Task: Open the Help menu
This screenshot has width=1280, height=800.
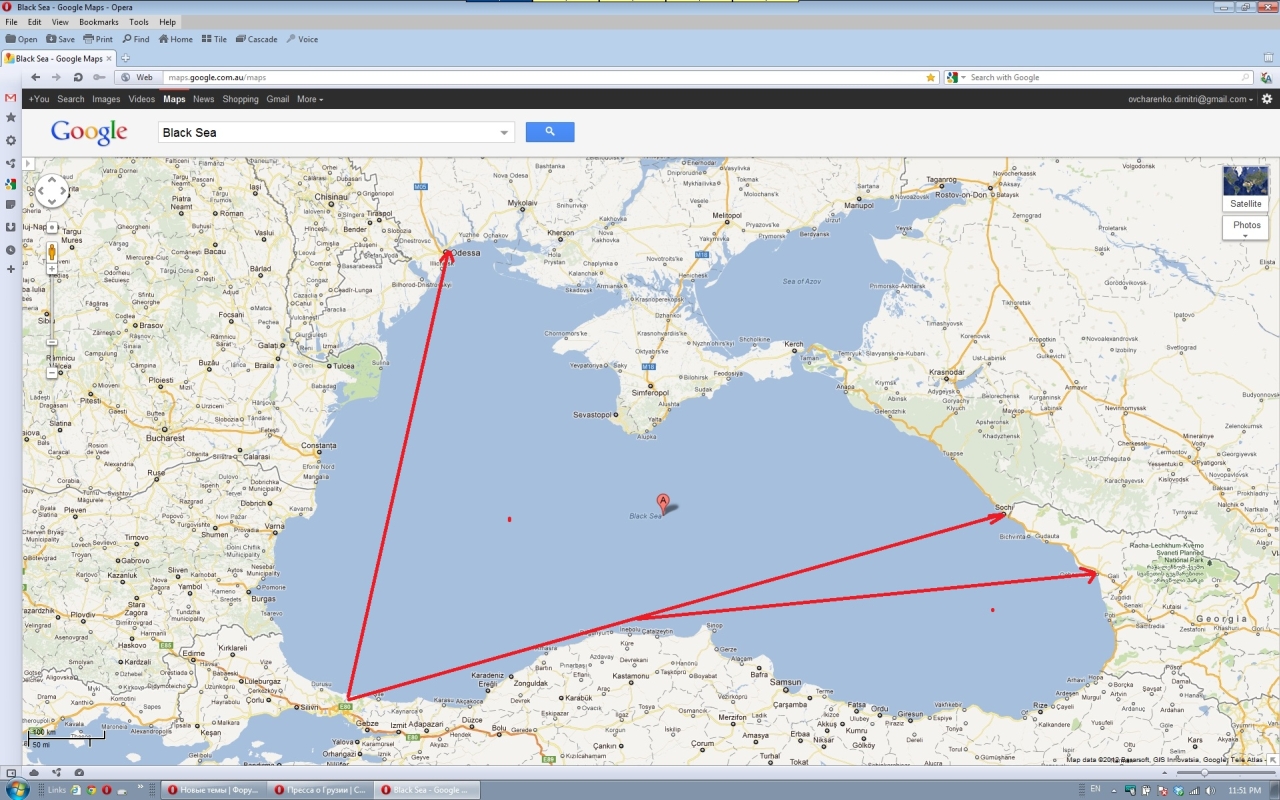Action: [x=167, y=22]
